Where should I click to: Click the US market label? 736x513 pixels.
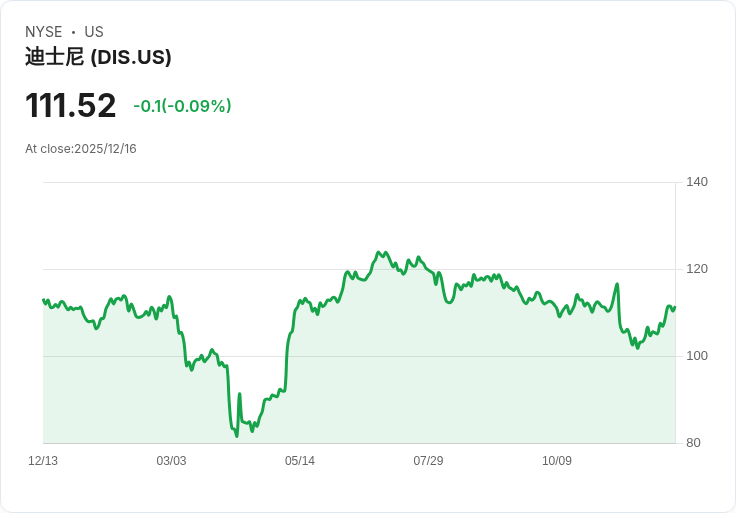(x=94, y=32)
